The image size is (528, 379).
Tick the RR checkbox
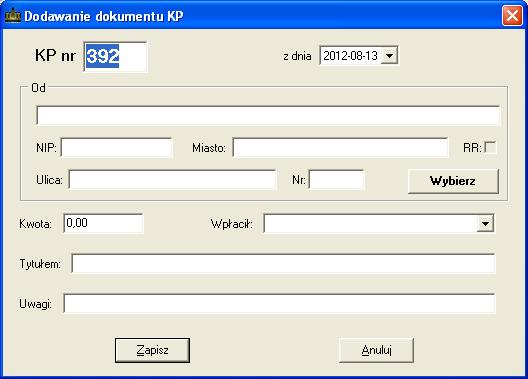(490, 147)
